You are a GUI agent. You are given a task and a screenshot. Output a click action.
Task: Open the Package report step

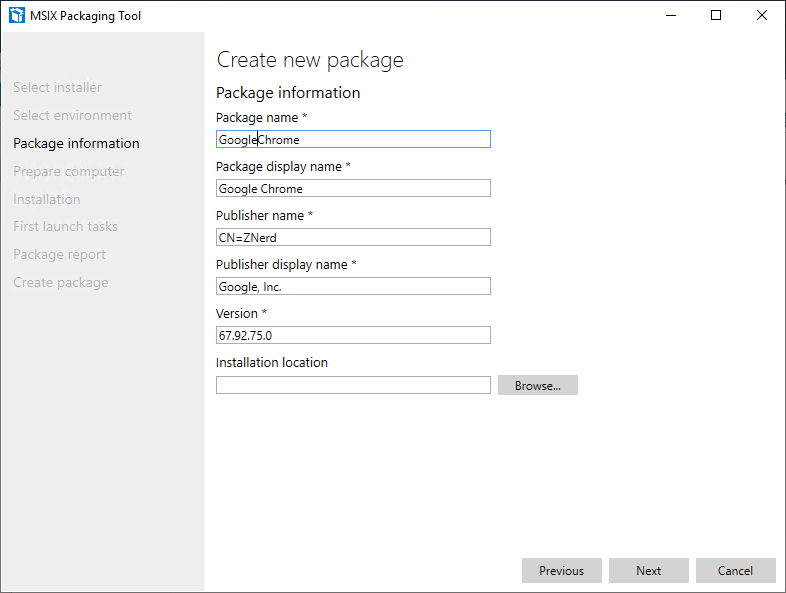pos(59,255)
